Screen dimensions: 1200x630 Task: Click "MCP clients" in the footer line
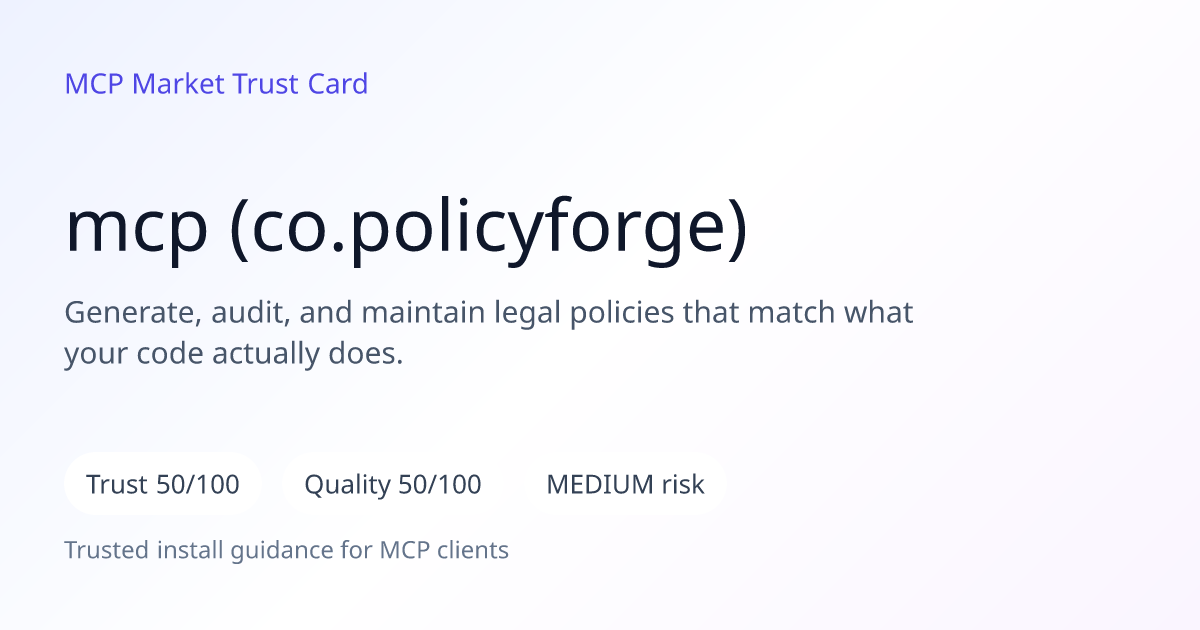444,550
